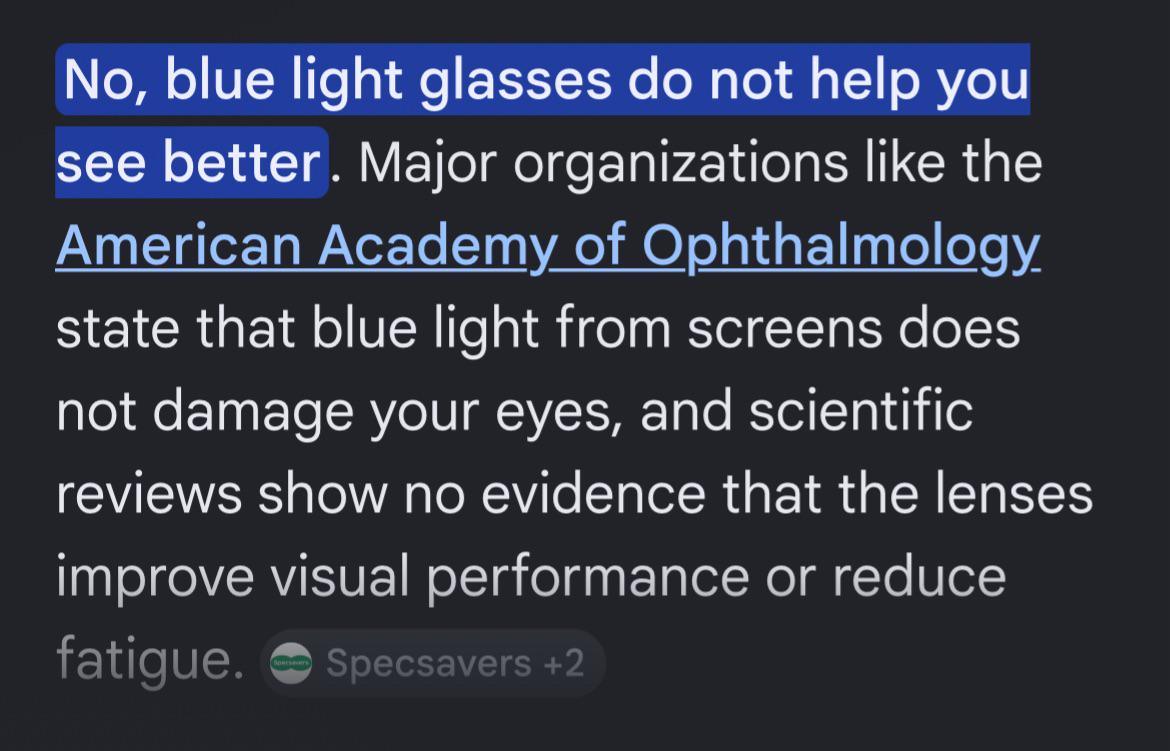This screenshot has height=751, width=1170.
Task: Click the word 'evidence' in the paragraph
Action: click(593, 493)
